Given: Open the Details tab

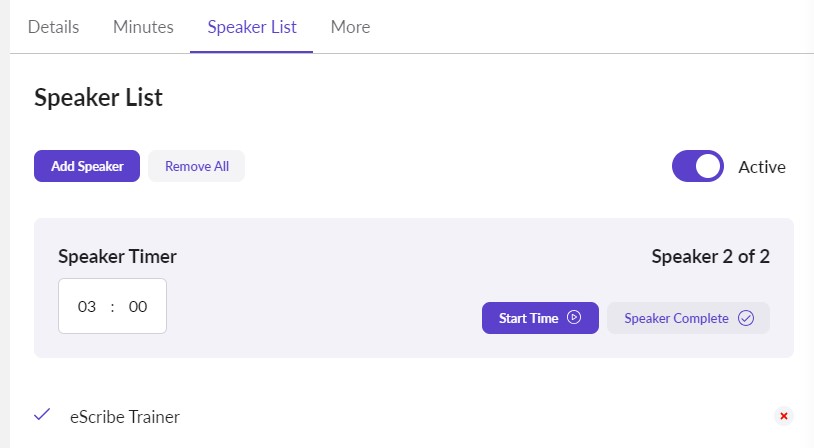Looking at the screenshot, I should click(54, 27).
